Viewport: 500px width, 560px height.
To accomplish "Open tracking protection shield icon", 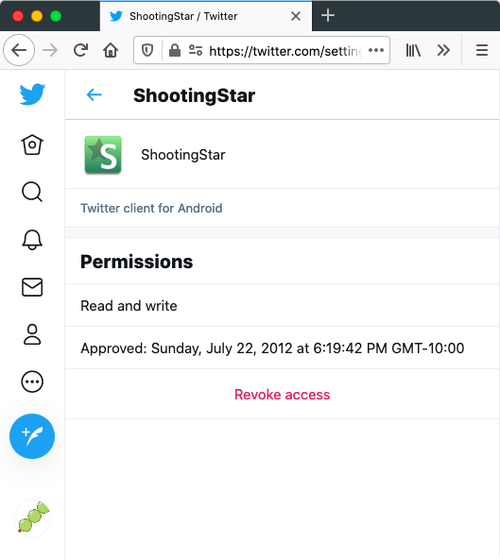I will click(x=148, y=50).
